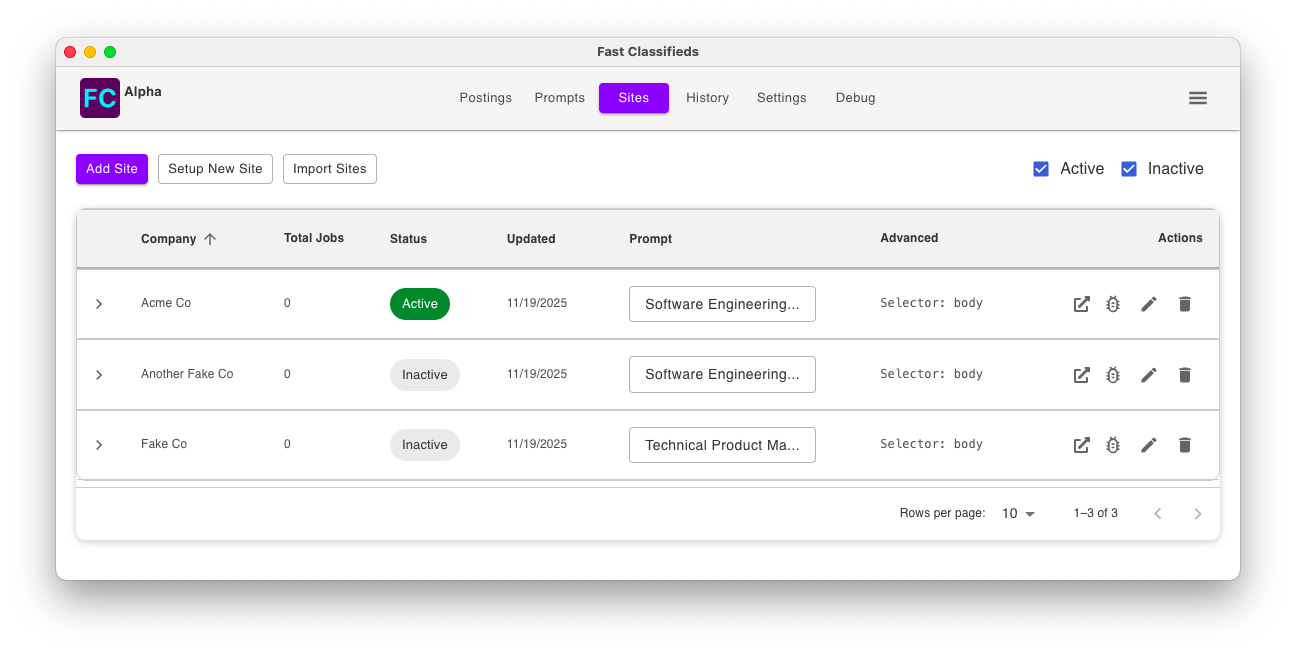Edit the Another Fake Co site entry

pyautogui.click(x=1149, y=375)
